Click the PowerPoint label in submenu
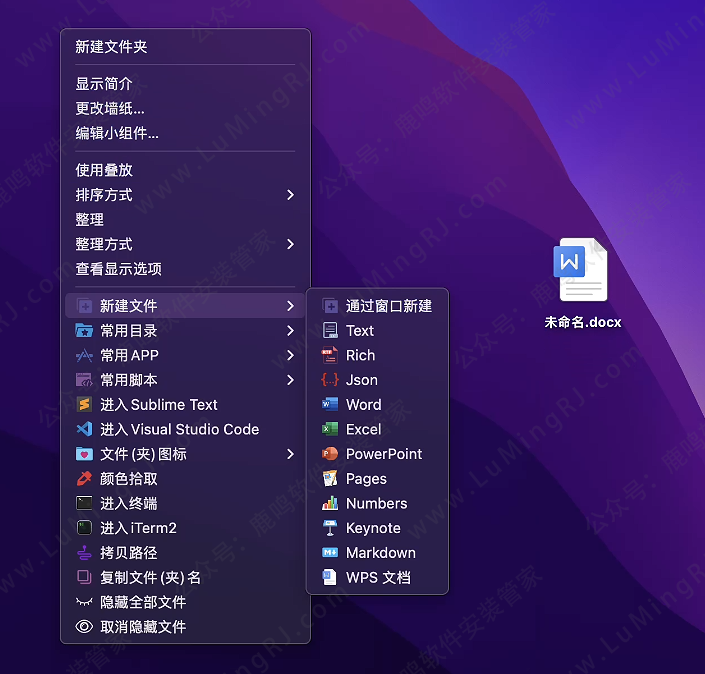 tap(384, 454)
